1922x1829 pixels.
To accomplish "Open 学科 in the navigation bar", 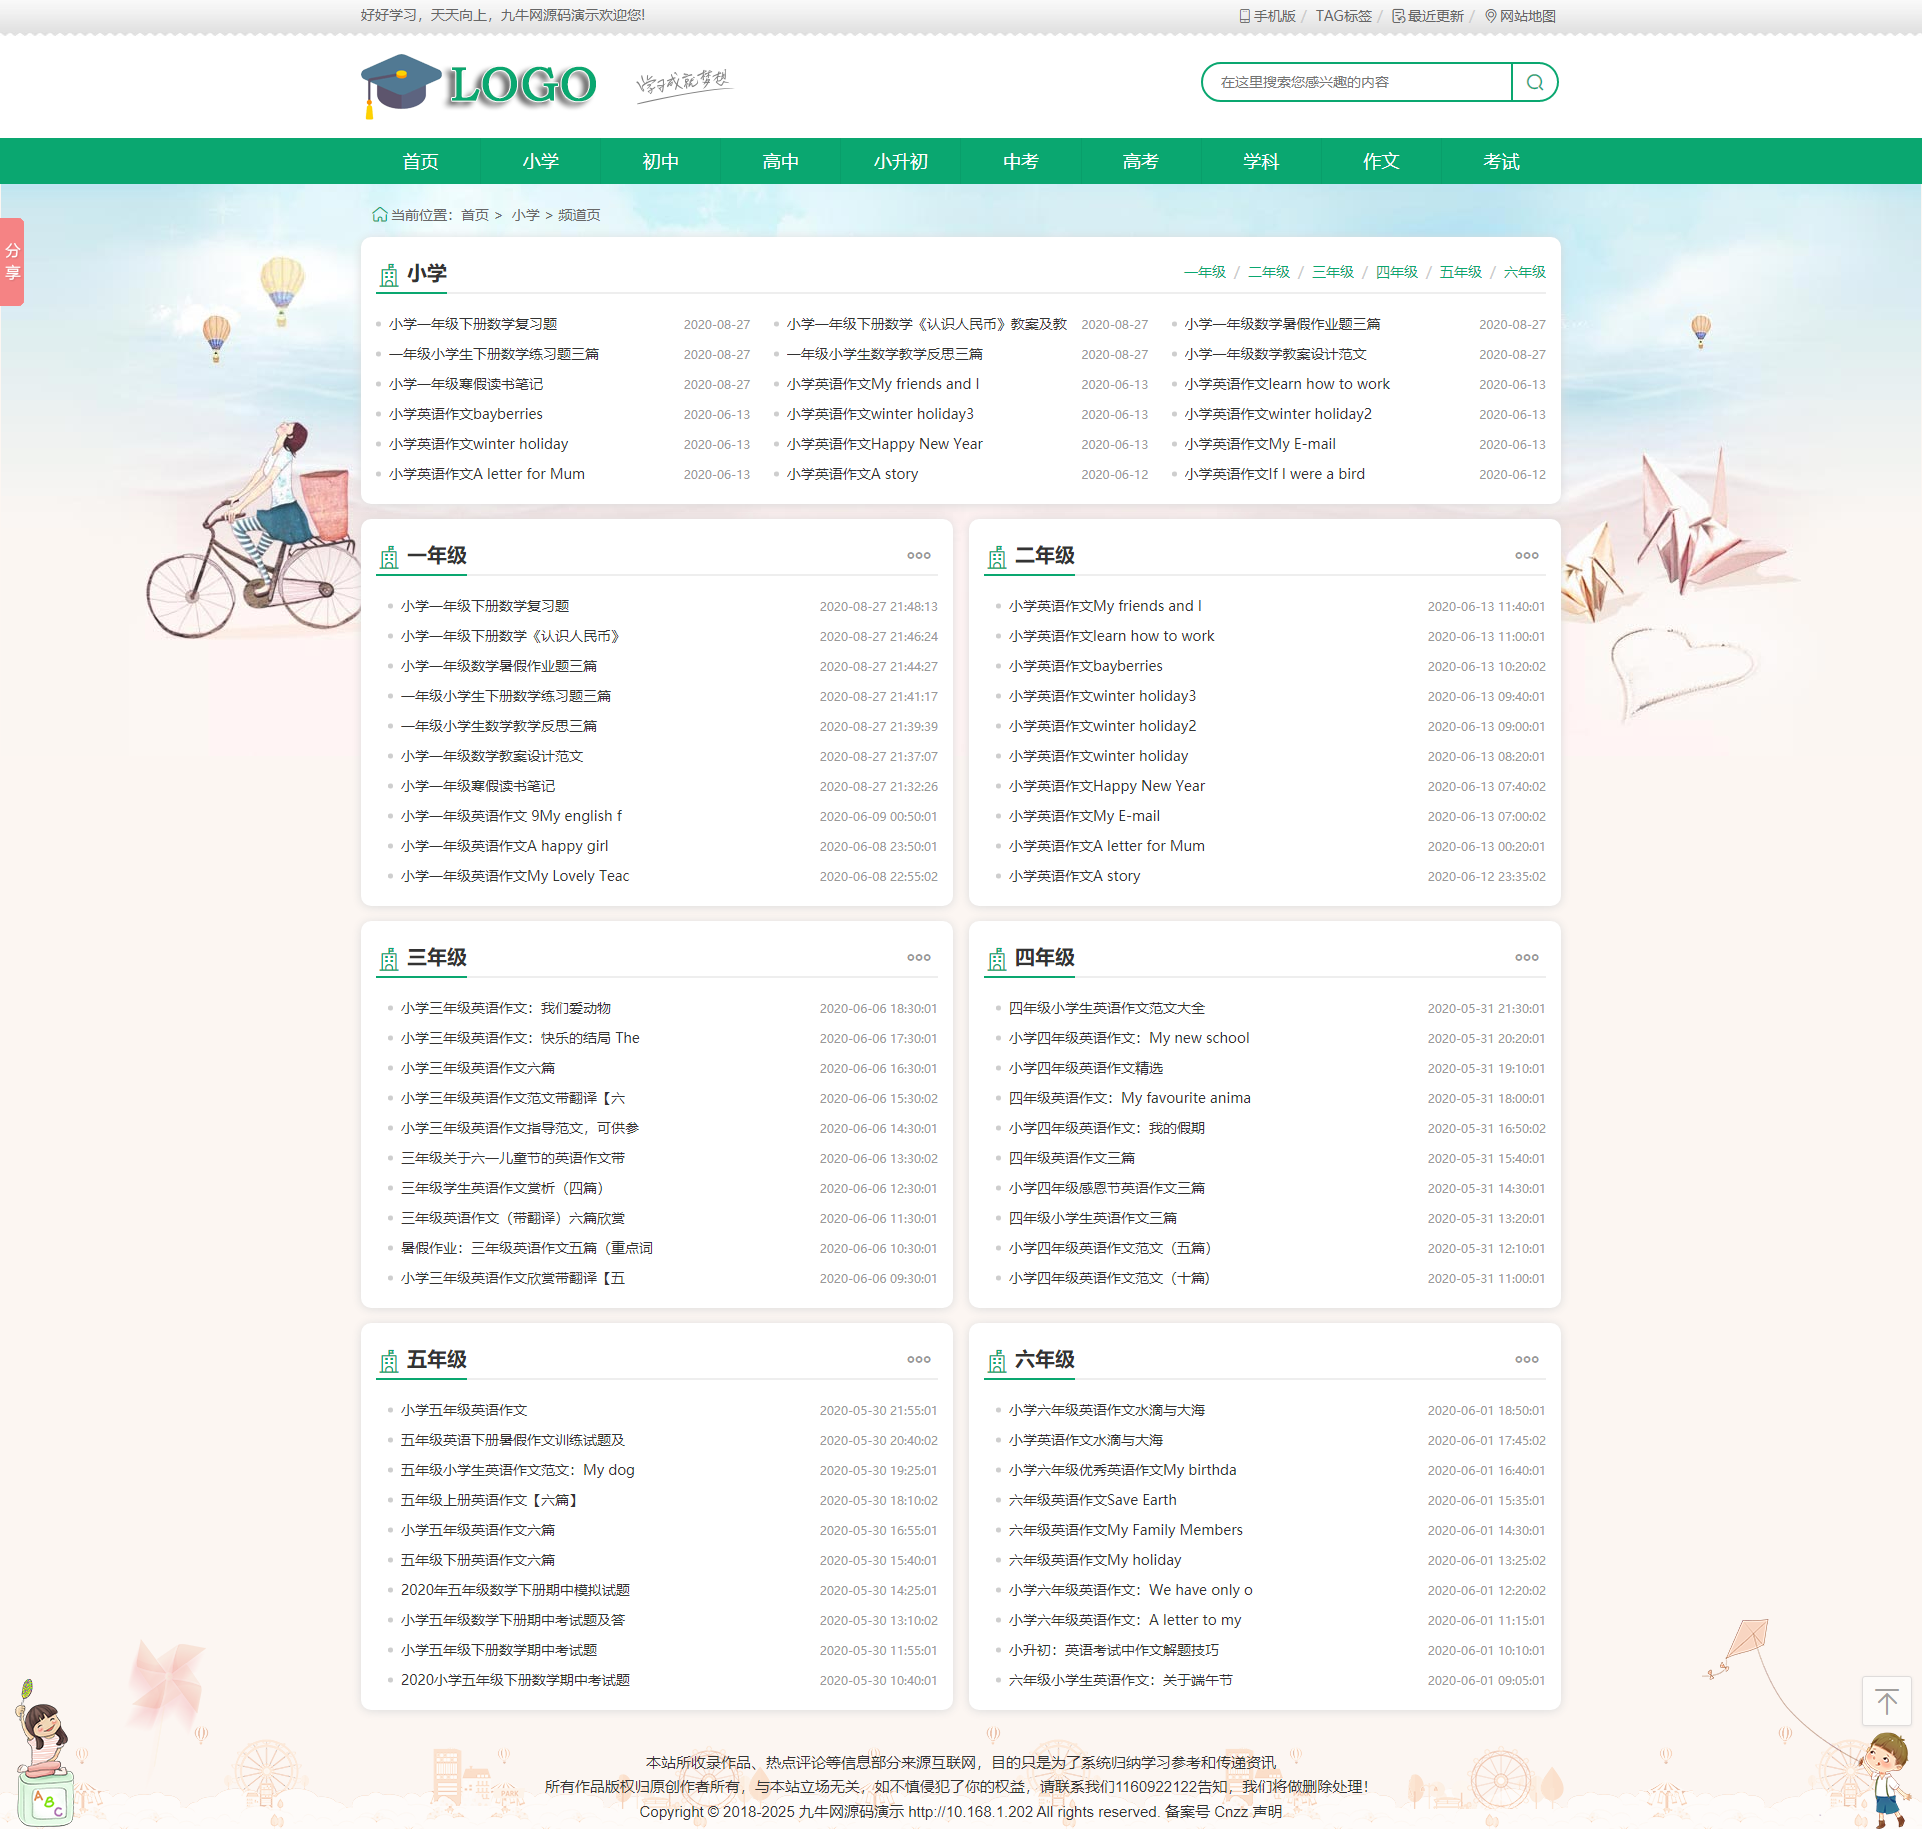I will (x=1261, y=161).
